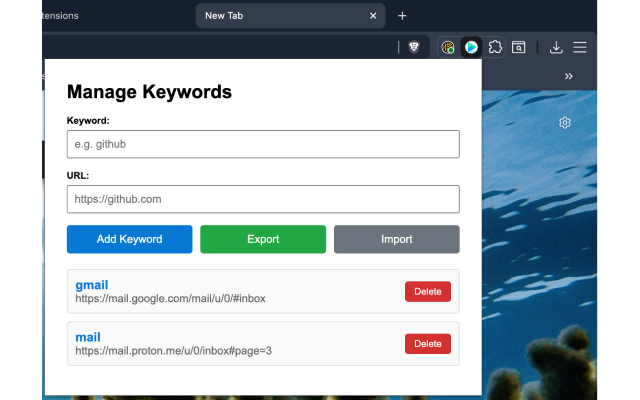Focus the Keyword input field

tap(263, 144)
